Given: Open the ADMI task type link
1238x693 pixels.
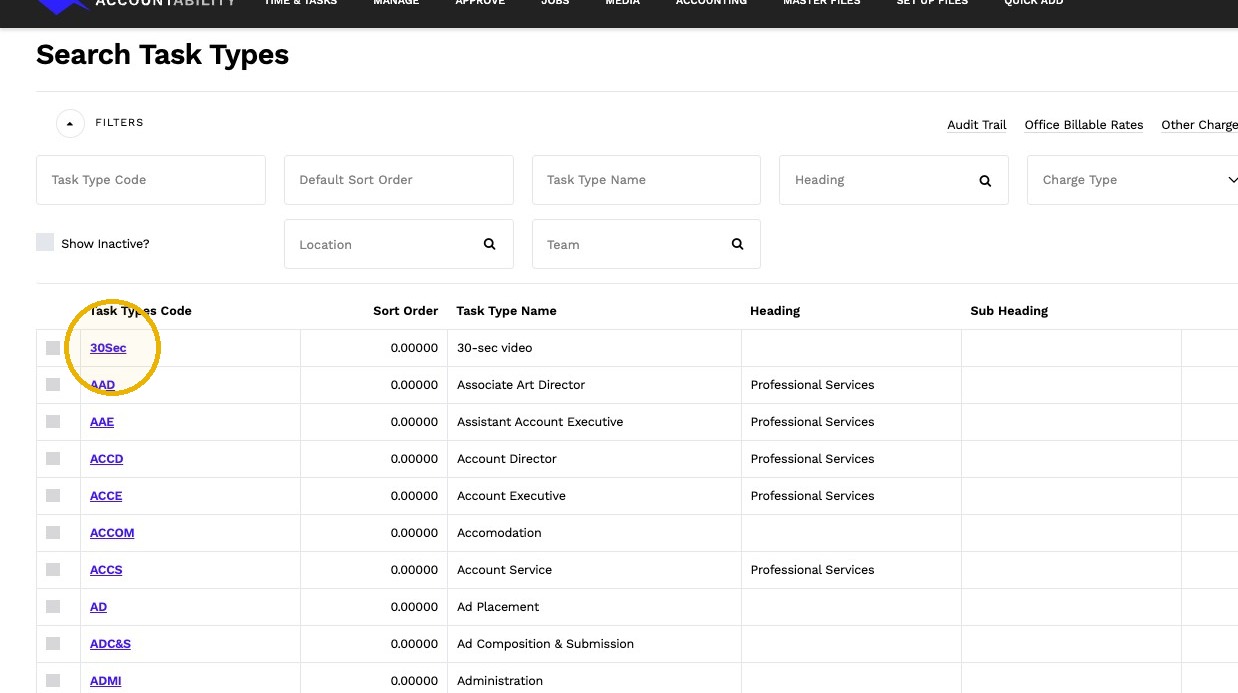Looking at the screenshot, I should tap(106, 681).
